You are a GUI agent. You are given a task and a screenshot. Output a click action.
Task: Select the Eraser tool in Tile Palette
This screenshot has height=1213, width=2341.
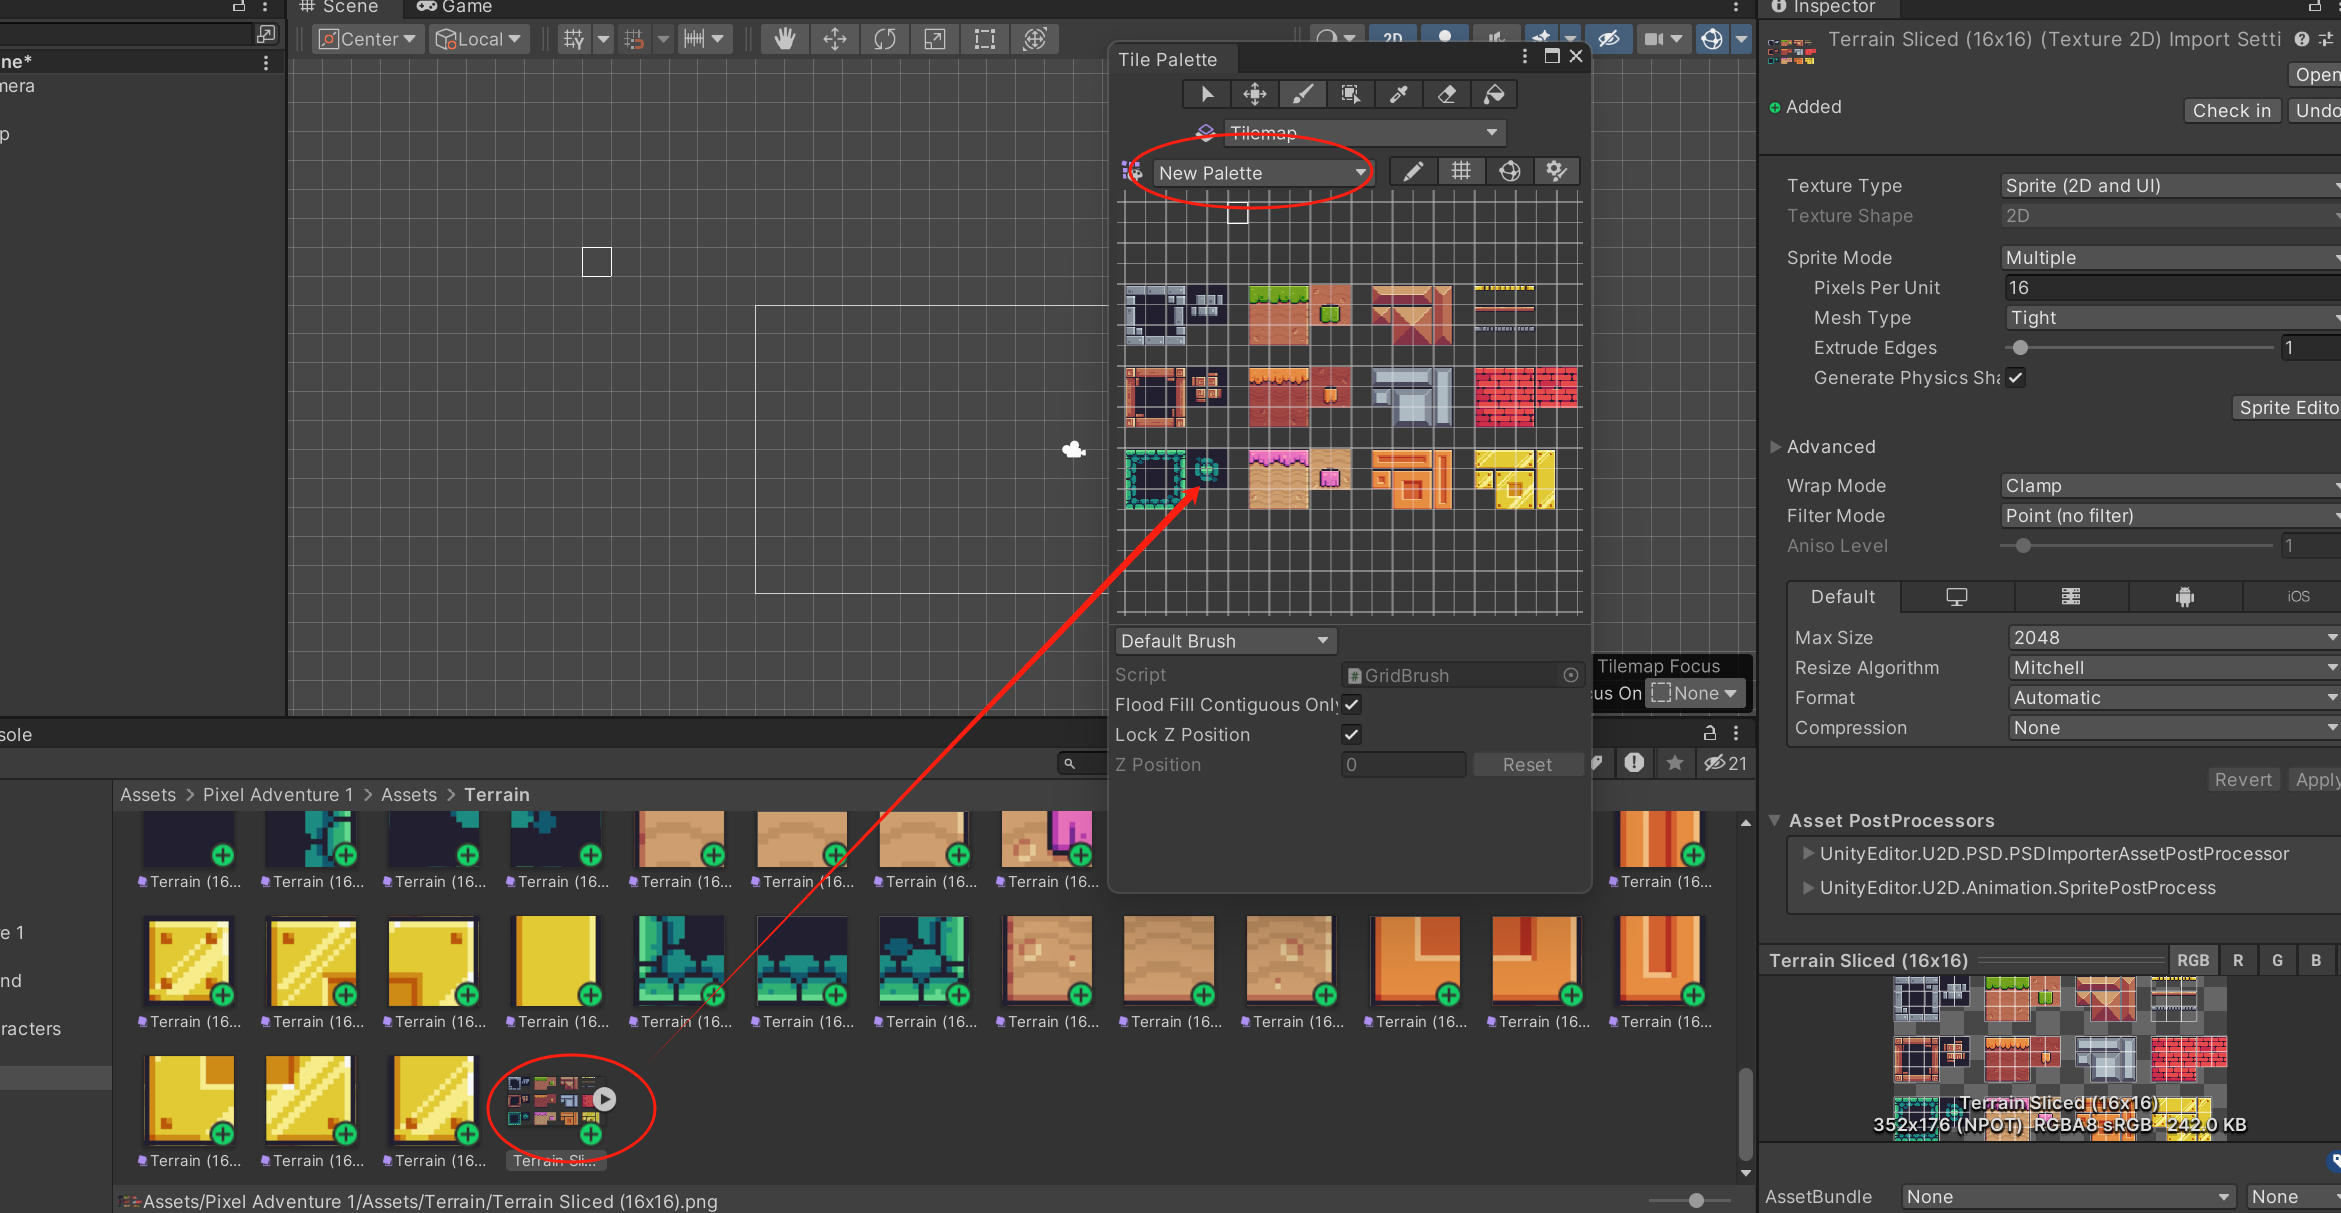1446,94
